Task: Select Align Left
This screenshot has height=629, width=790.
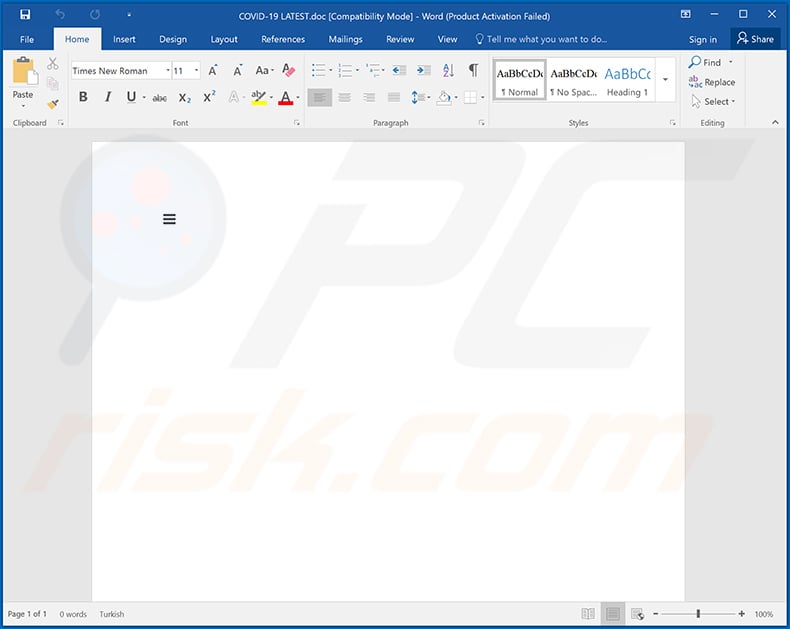Action: point(319,97)
